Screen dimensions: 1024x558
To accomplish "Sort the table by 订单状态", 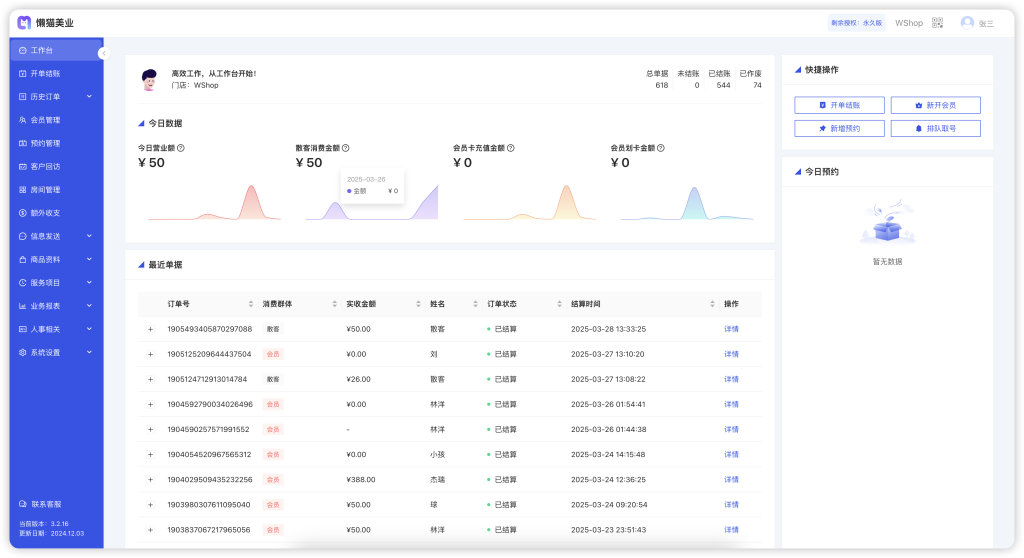I will click(x=560, y=304).
